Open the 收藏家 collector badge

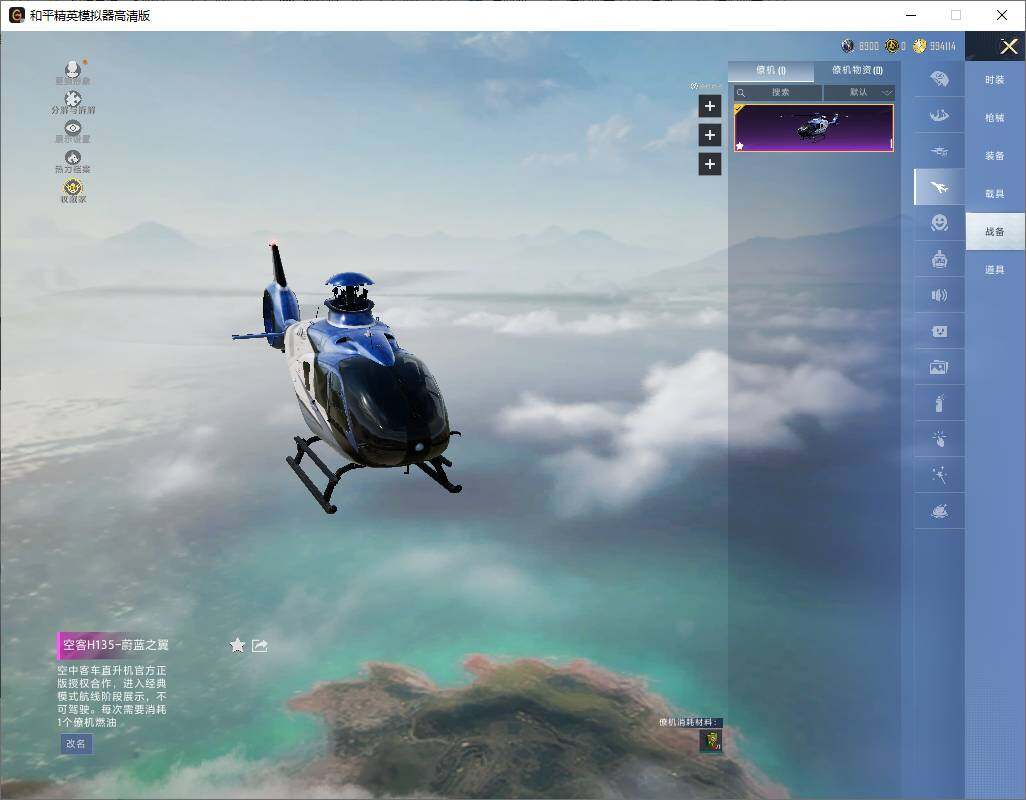(72, 189)
